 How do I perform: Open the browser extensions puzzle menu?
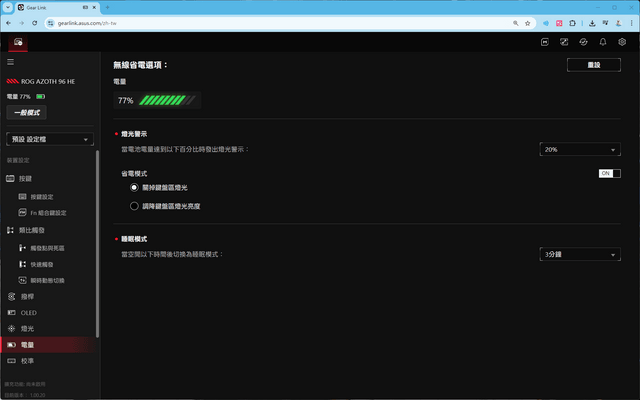click(572, 23)
